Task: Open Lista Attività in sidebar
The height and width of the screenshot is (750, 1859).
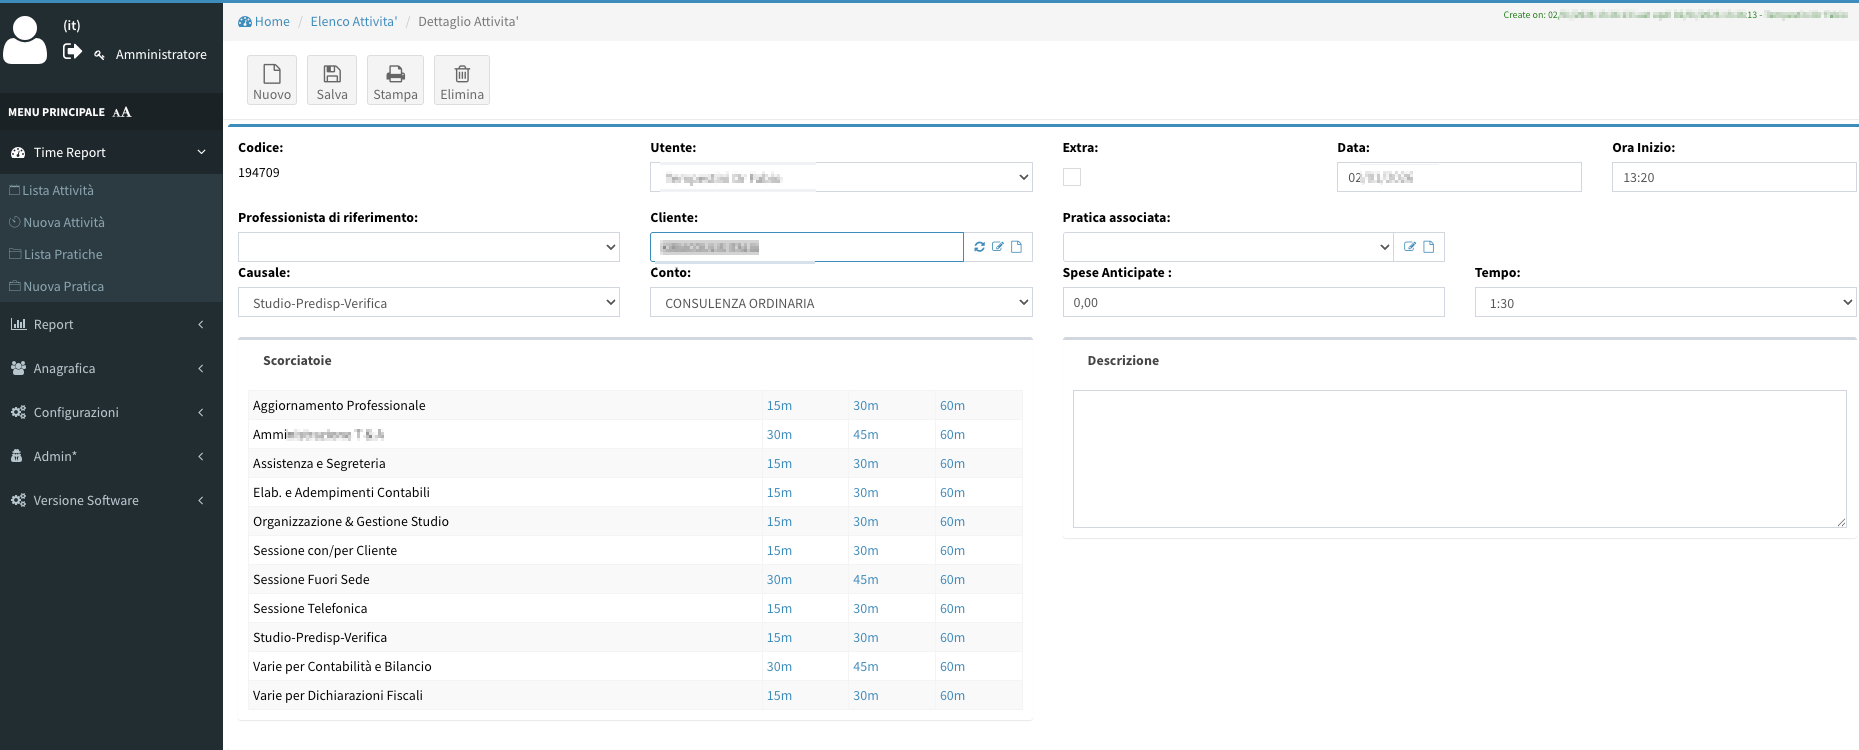Action: 58,190
